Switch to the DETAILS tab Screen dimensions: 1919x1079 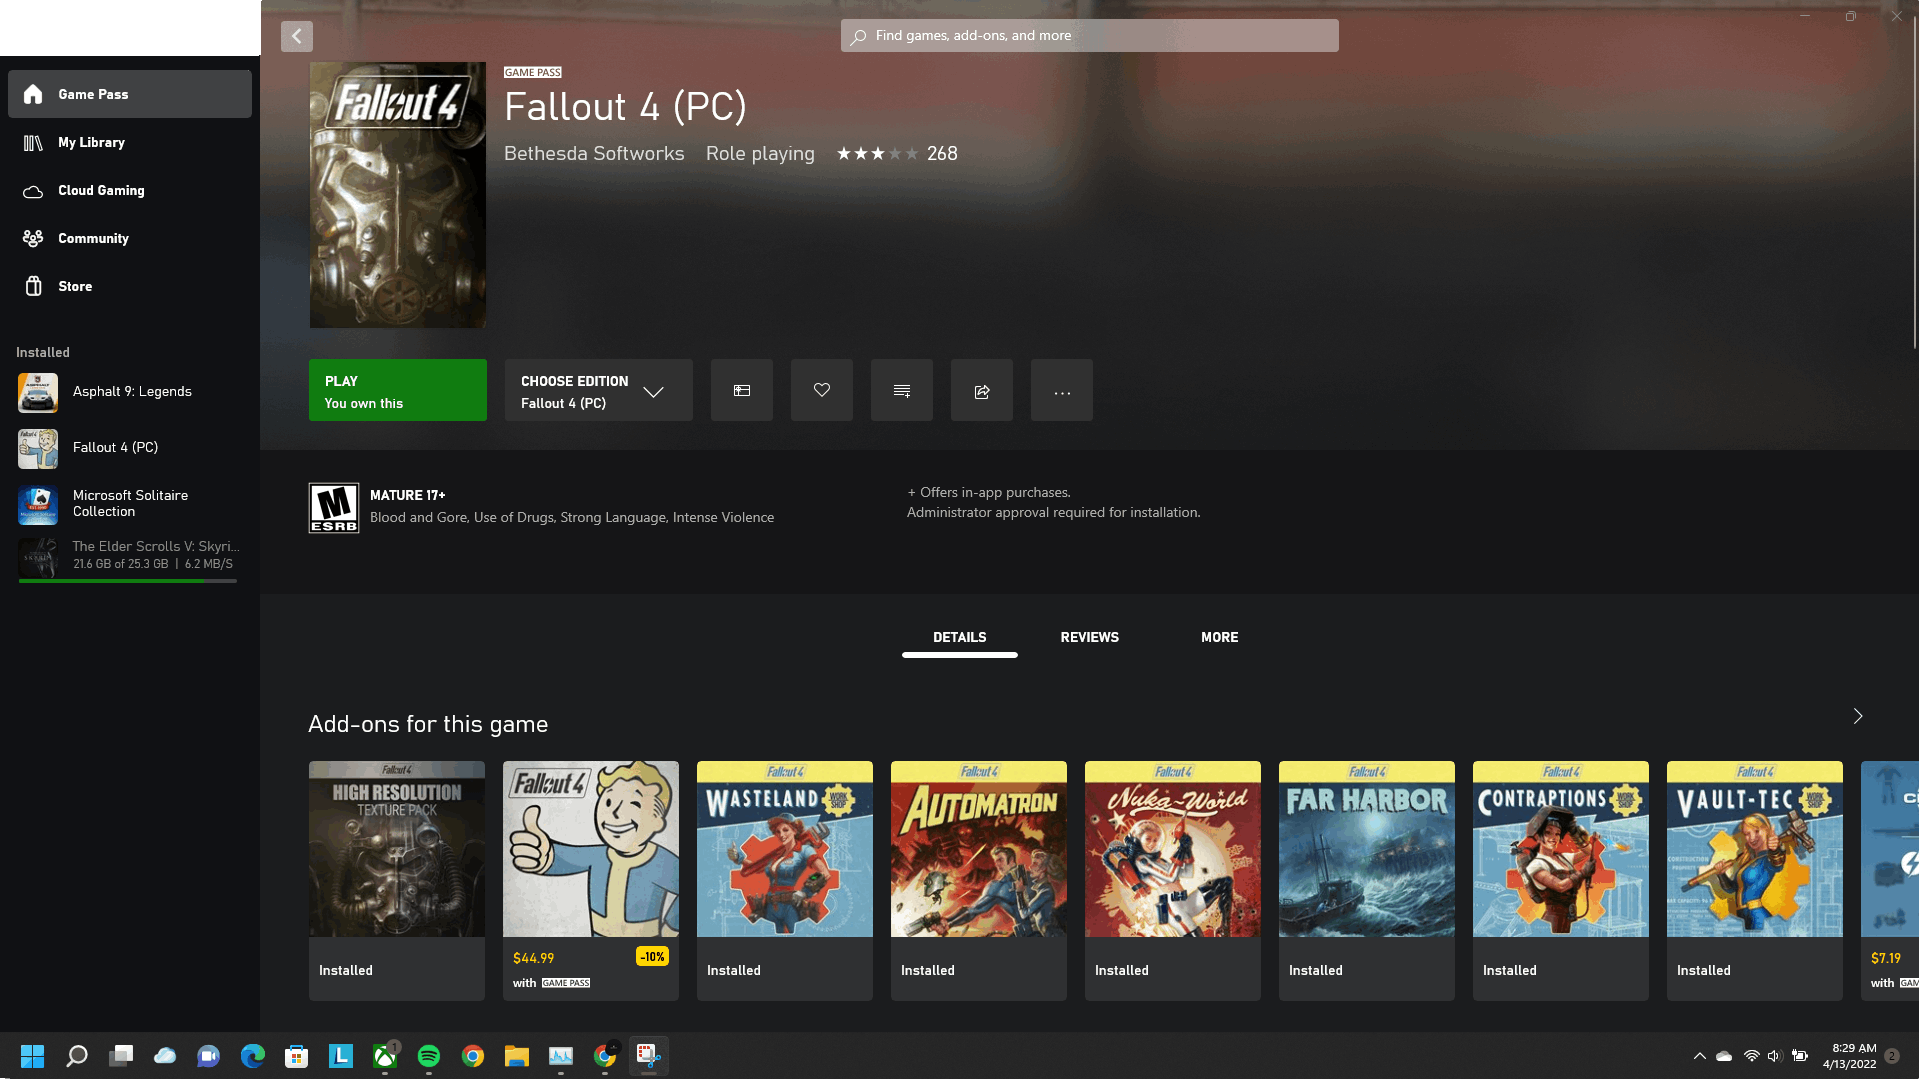[960, 638]
